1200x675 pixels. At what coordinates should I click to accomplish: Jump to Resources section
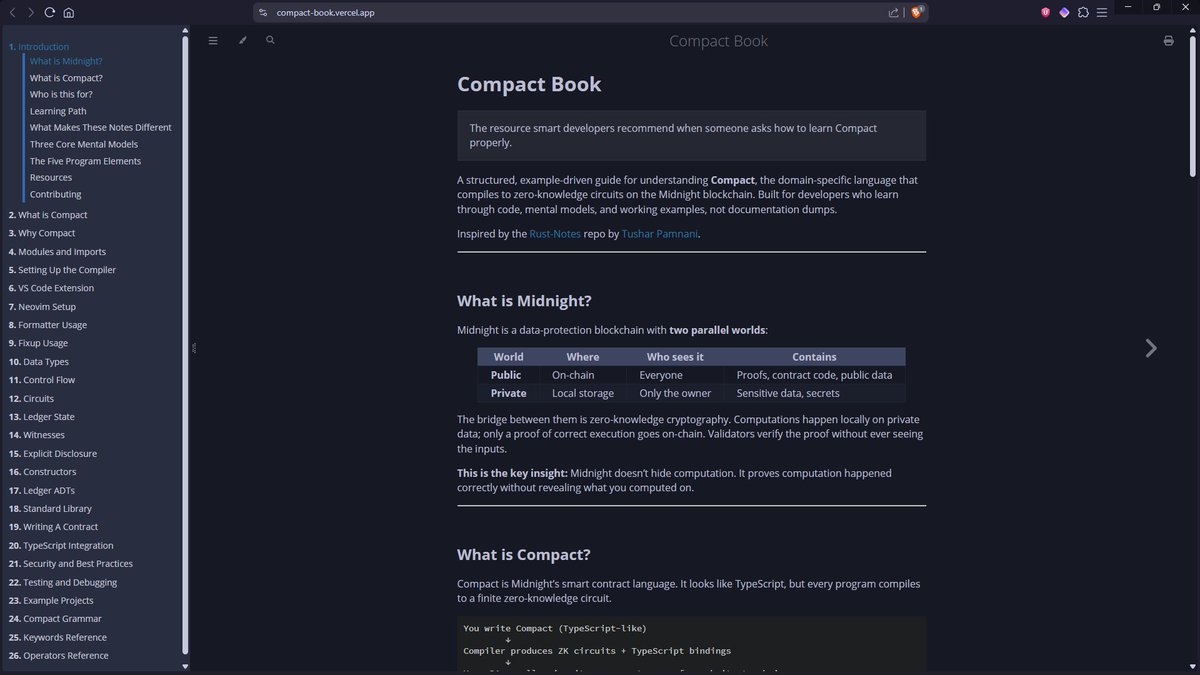tap(51, 178)
